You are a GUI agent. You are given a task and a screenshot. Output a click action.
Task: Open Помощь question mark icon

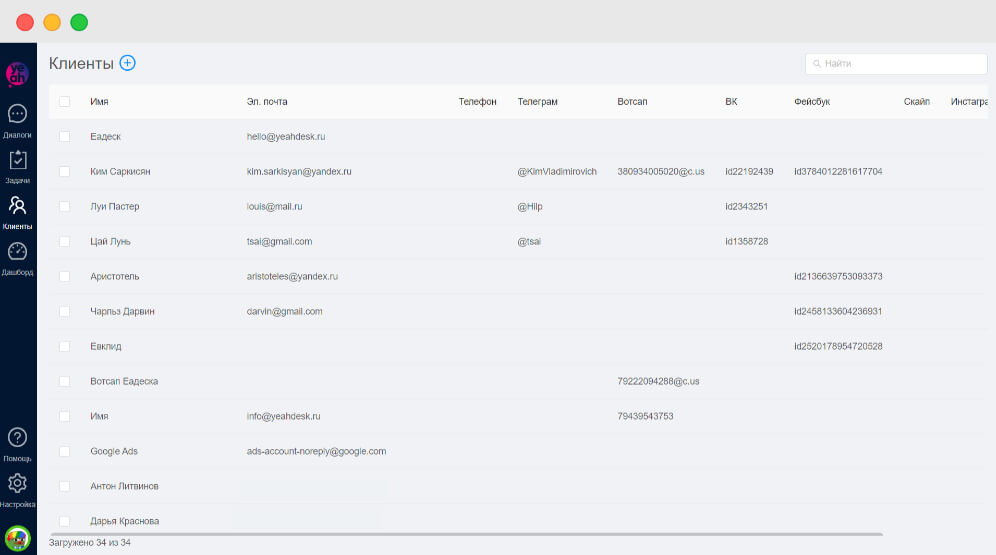(17, 438)
